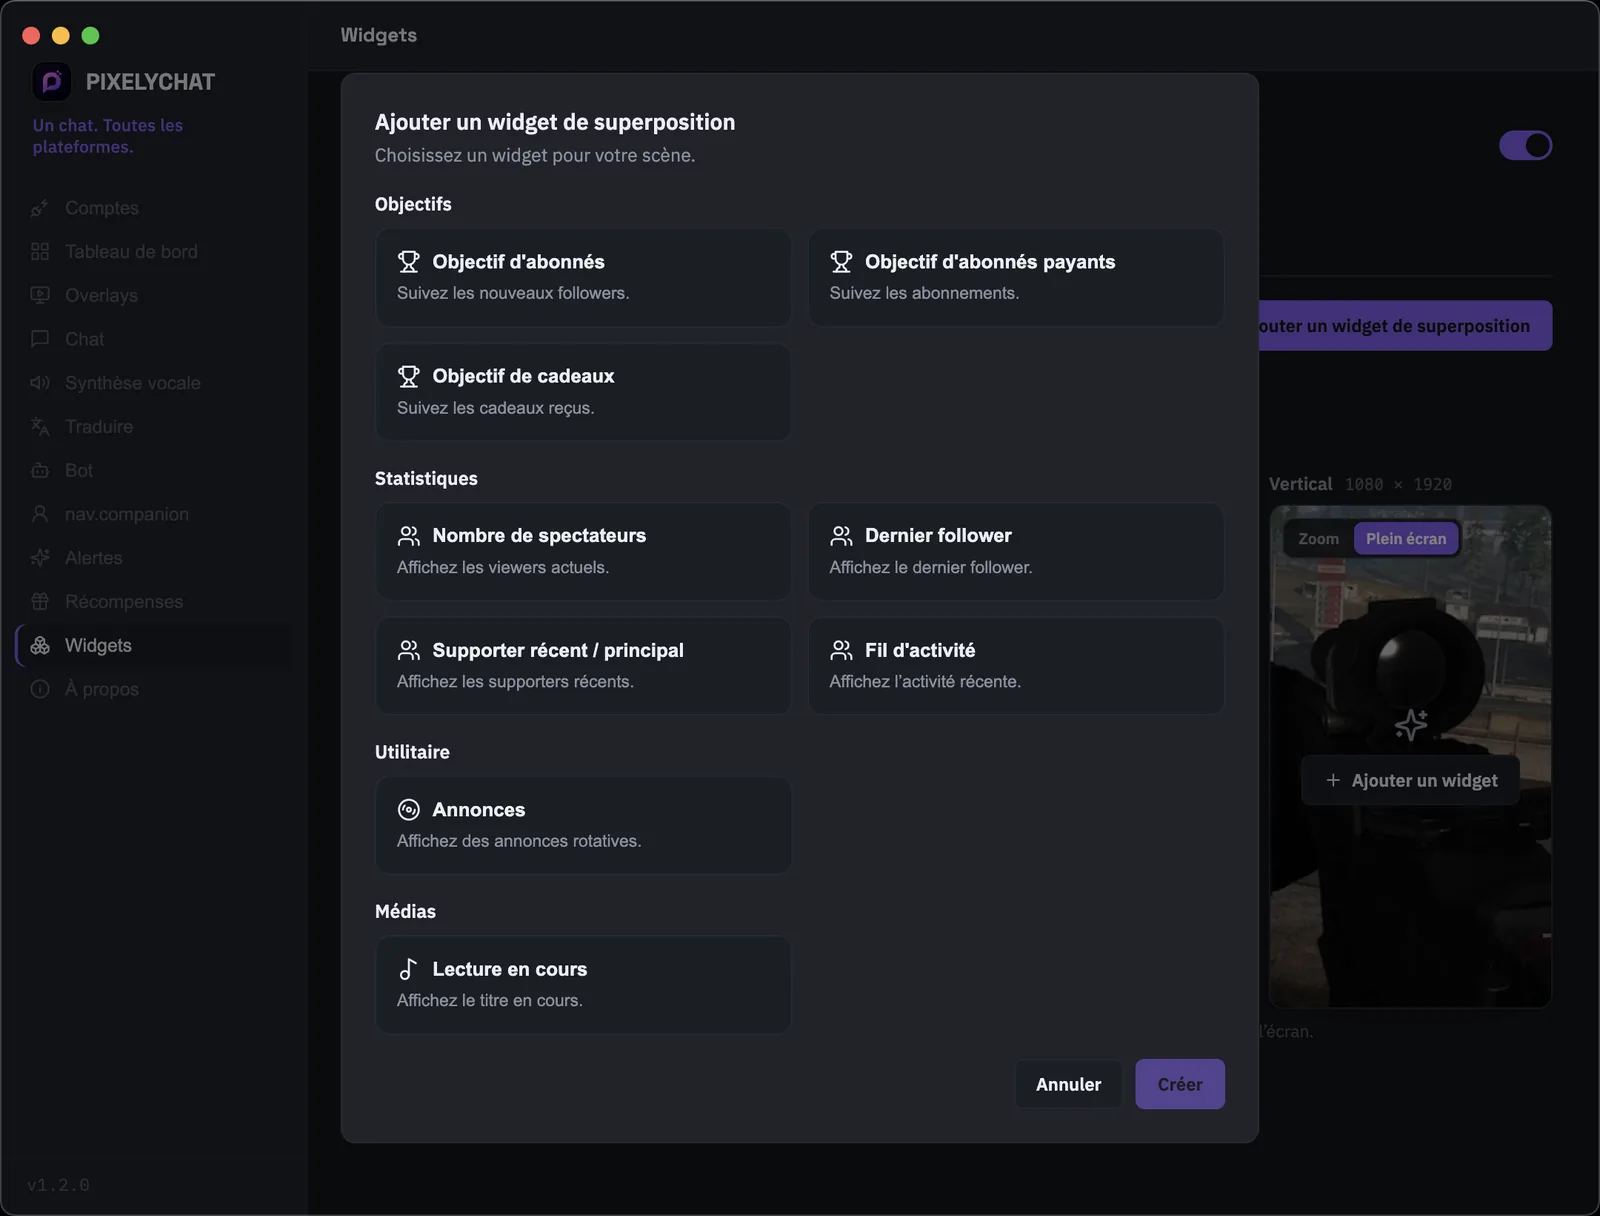This screenshot has width=1600, height=1216.
Task: Open the Récompenses section
Action: [x=154, y=602]
